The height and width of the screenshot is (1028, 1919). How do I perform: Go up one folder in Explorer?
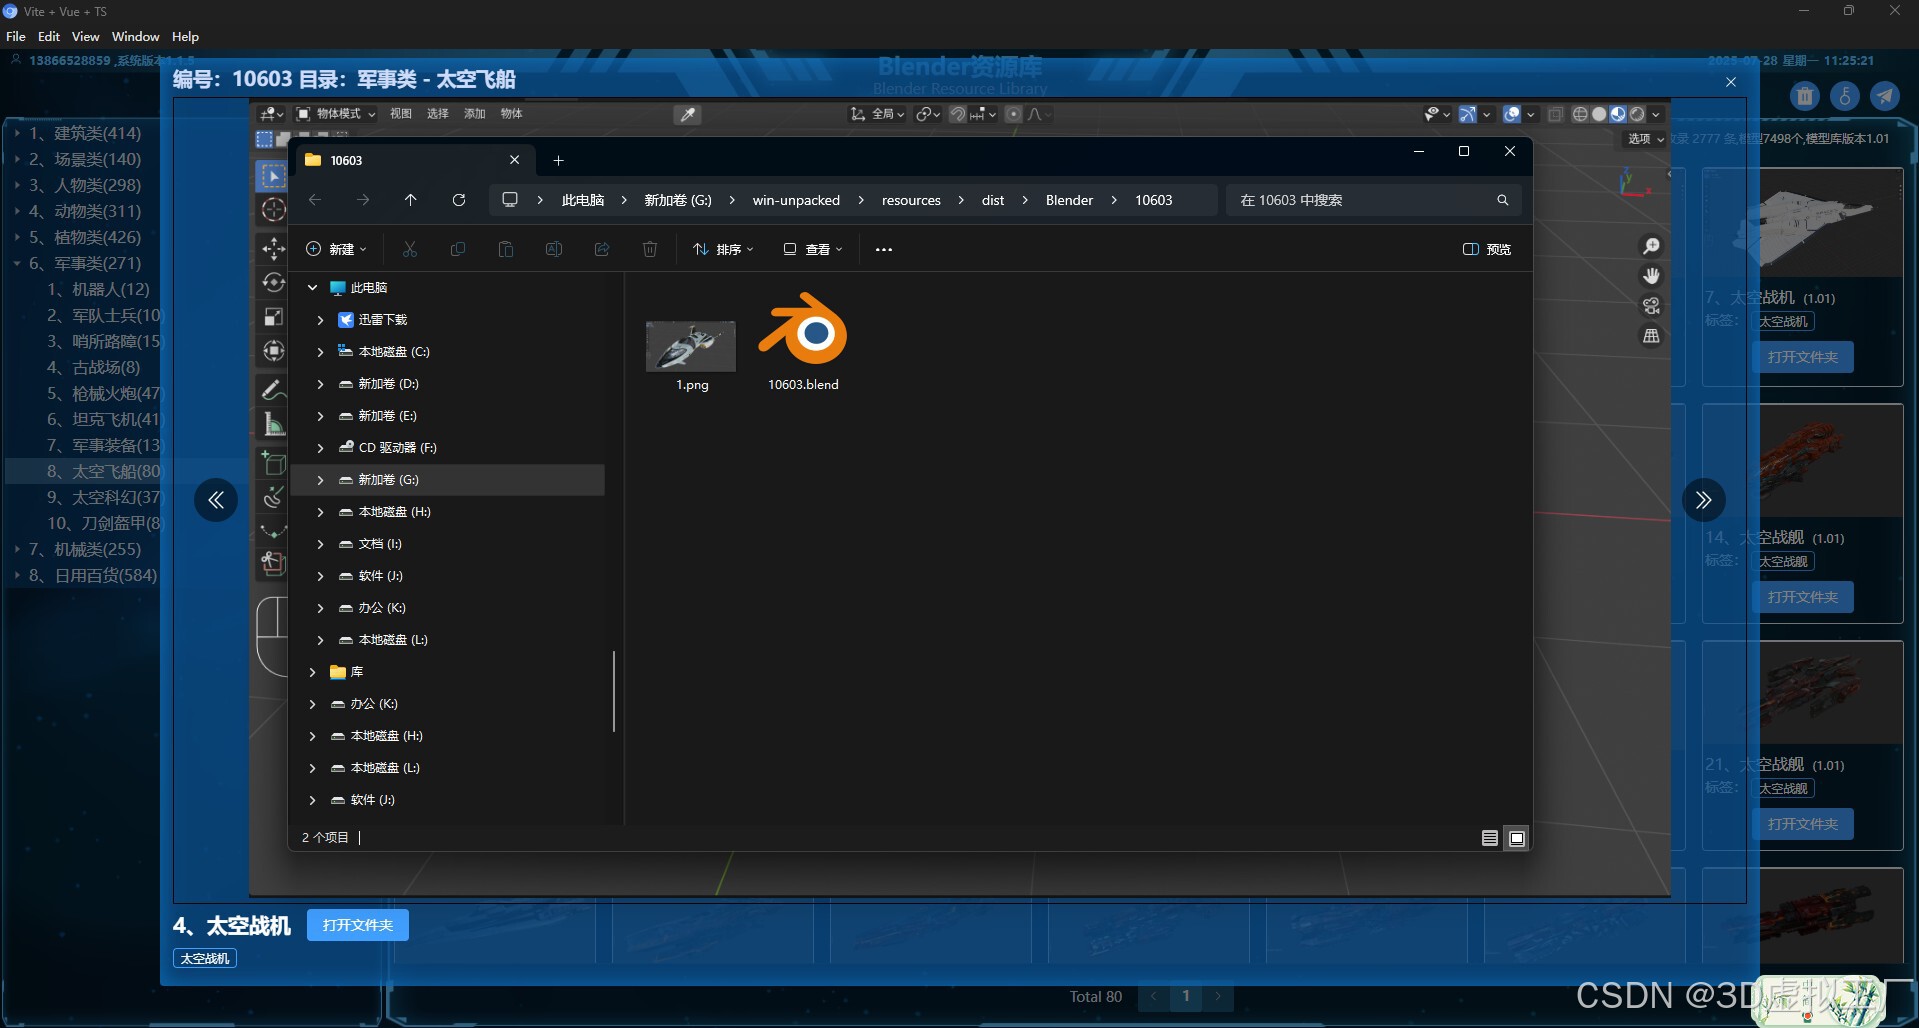[x=411, y=200]
